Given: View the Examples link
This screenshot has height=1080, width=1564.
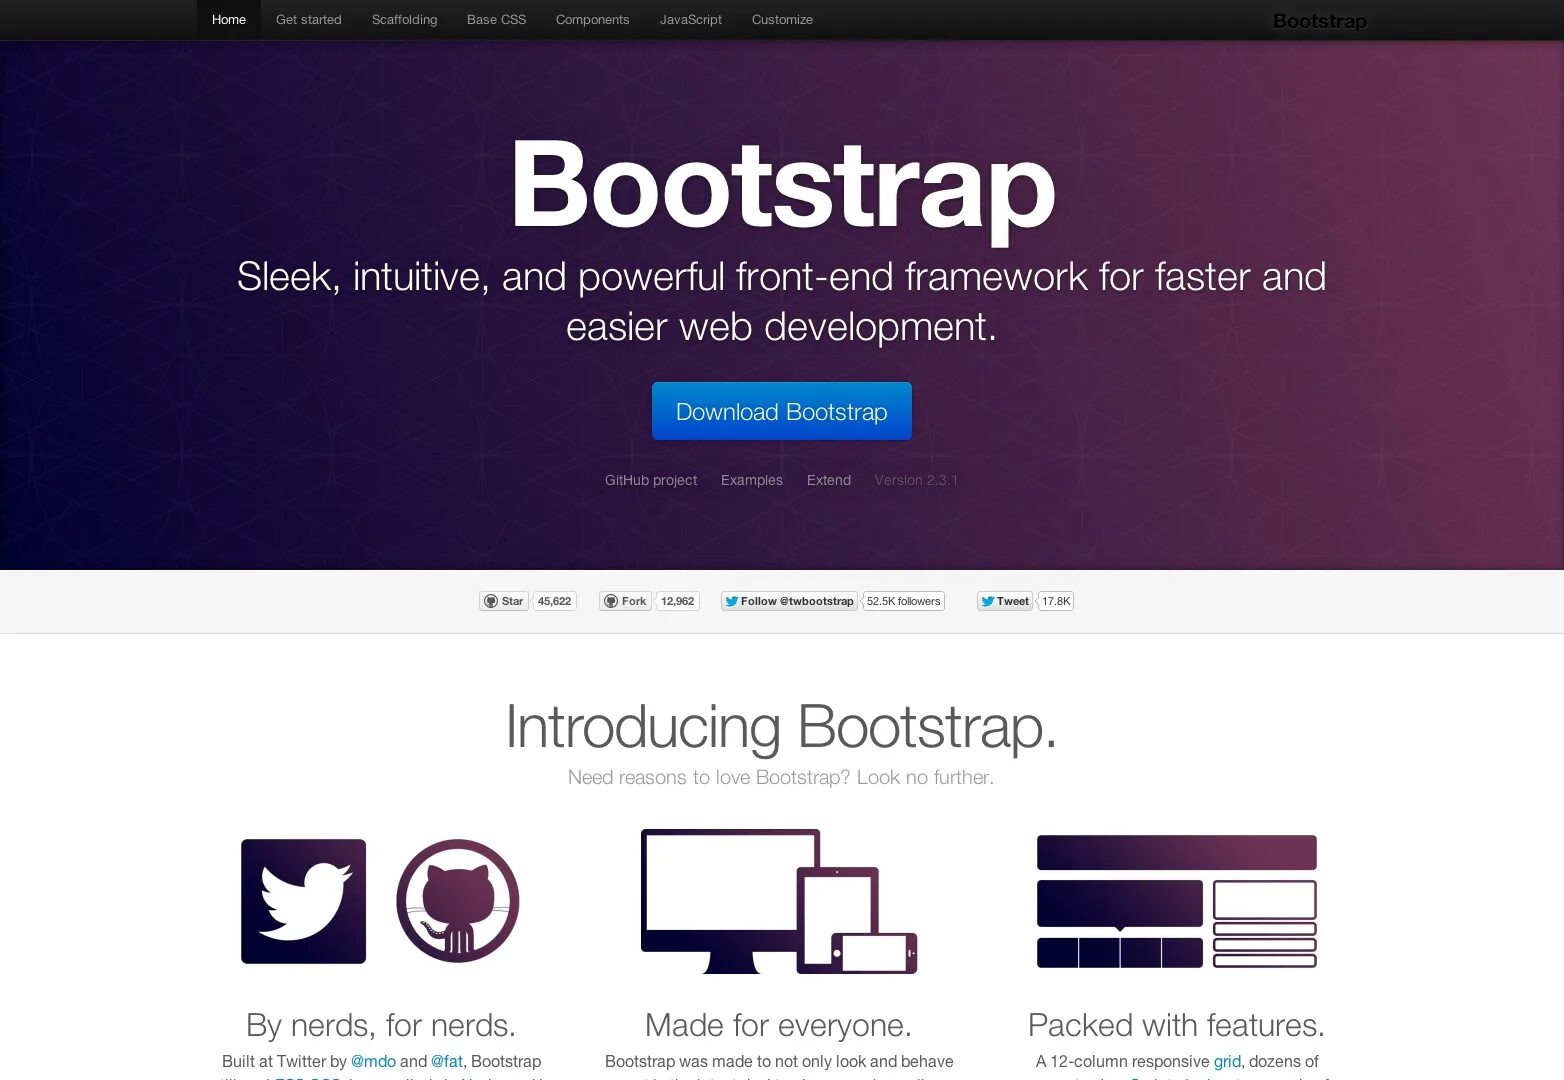Looking at the screenshot, I should point(752,480).
